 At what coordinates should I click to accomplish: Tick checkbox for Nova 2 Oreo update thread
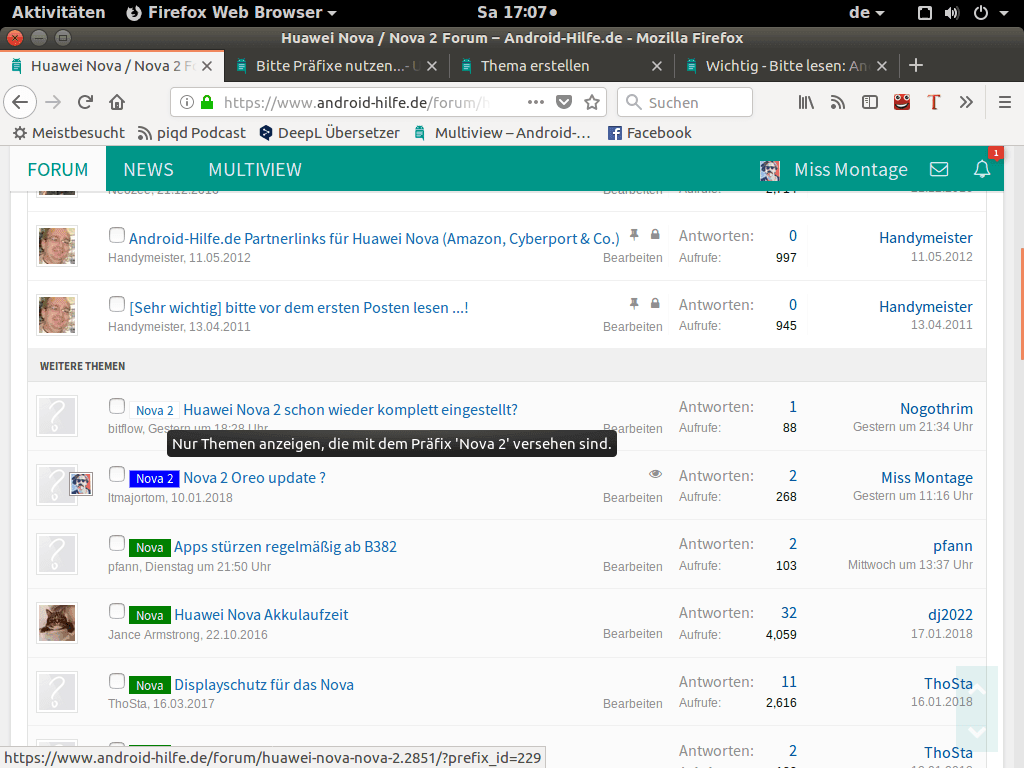117,474
